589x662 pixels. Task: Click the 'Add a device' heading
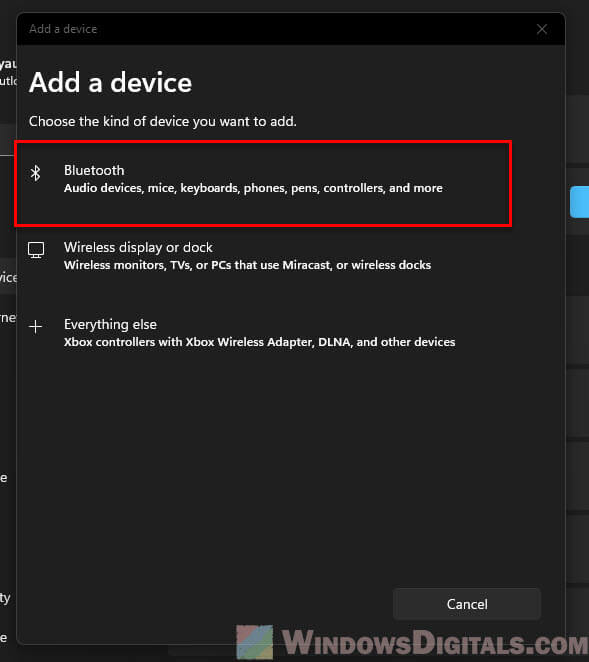111,82
